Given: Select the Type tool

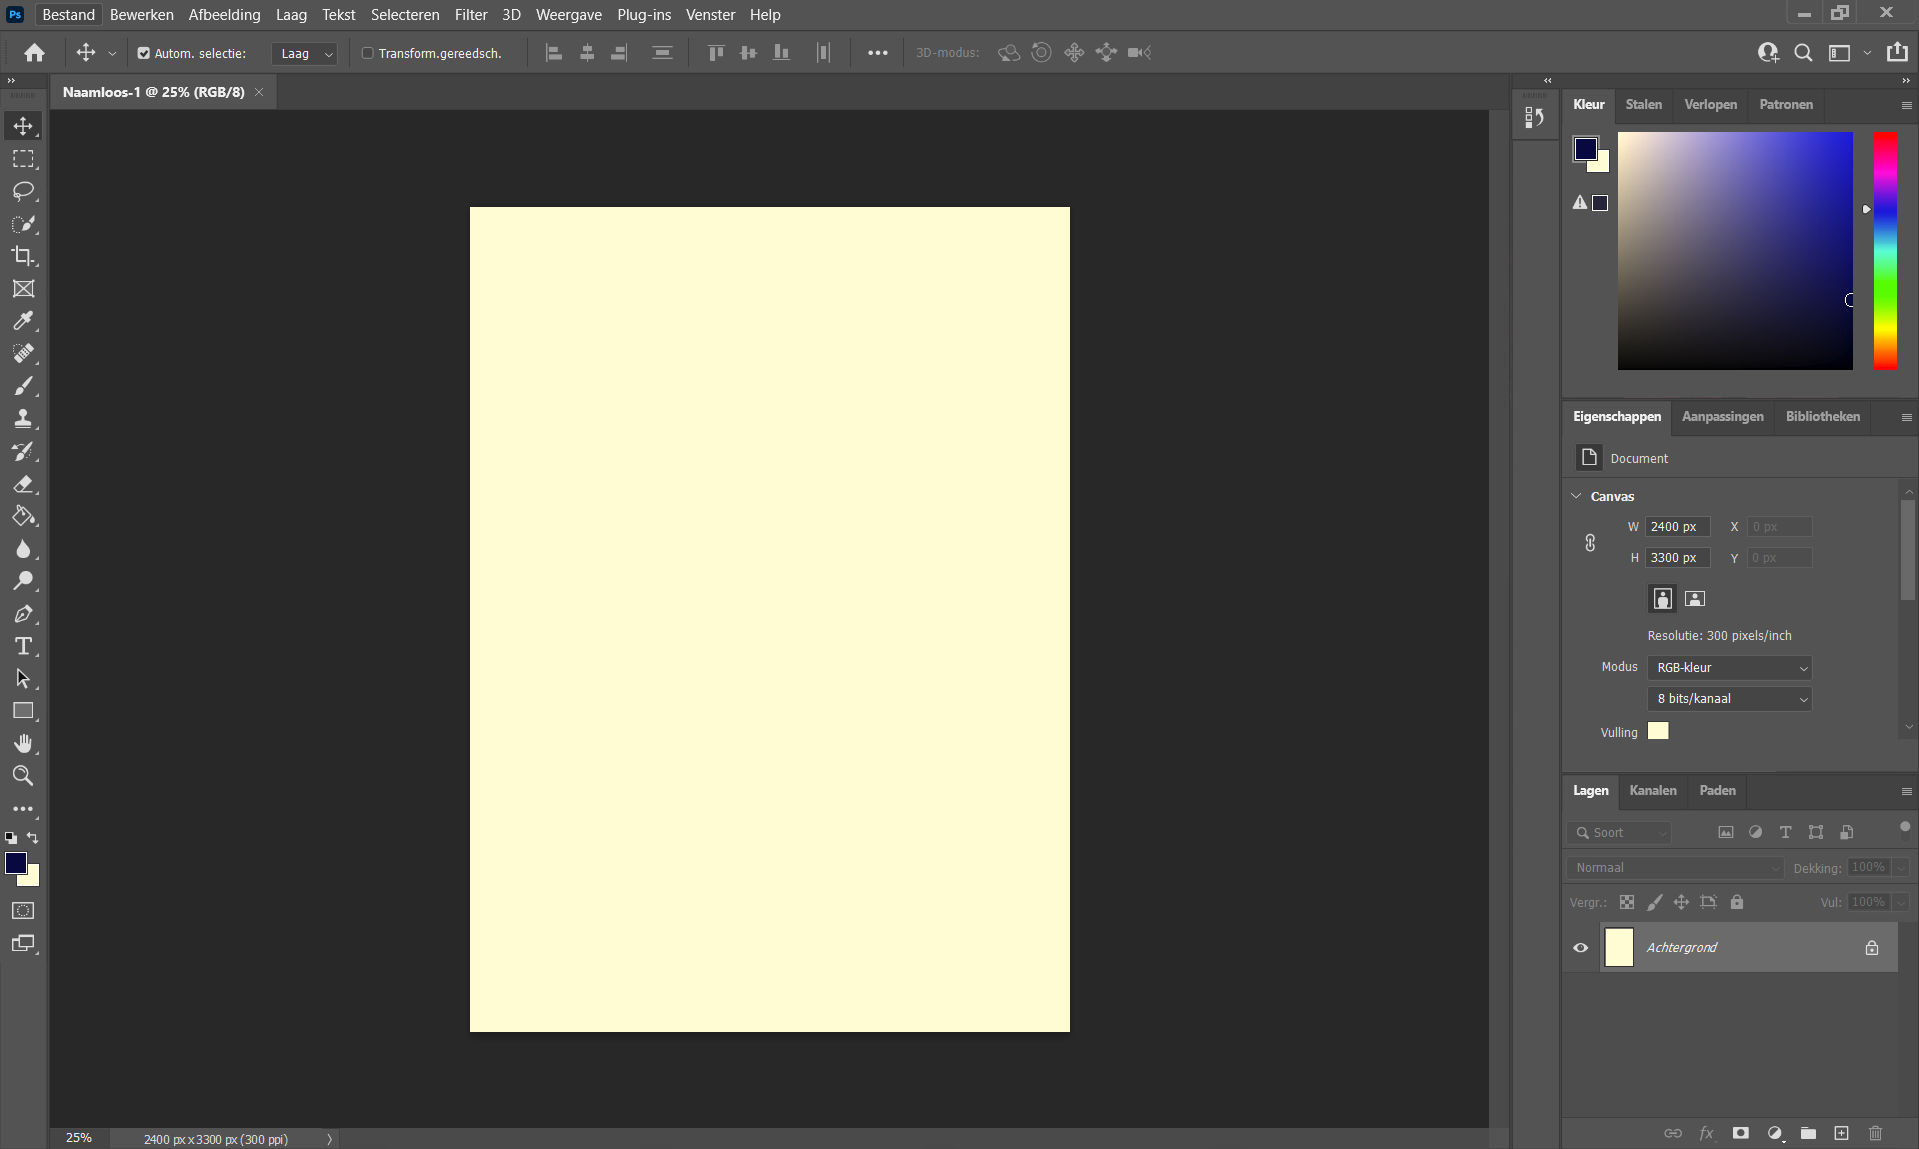Looking at the screenshot, I should (23, 646).
